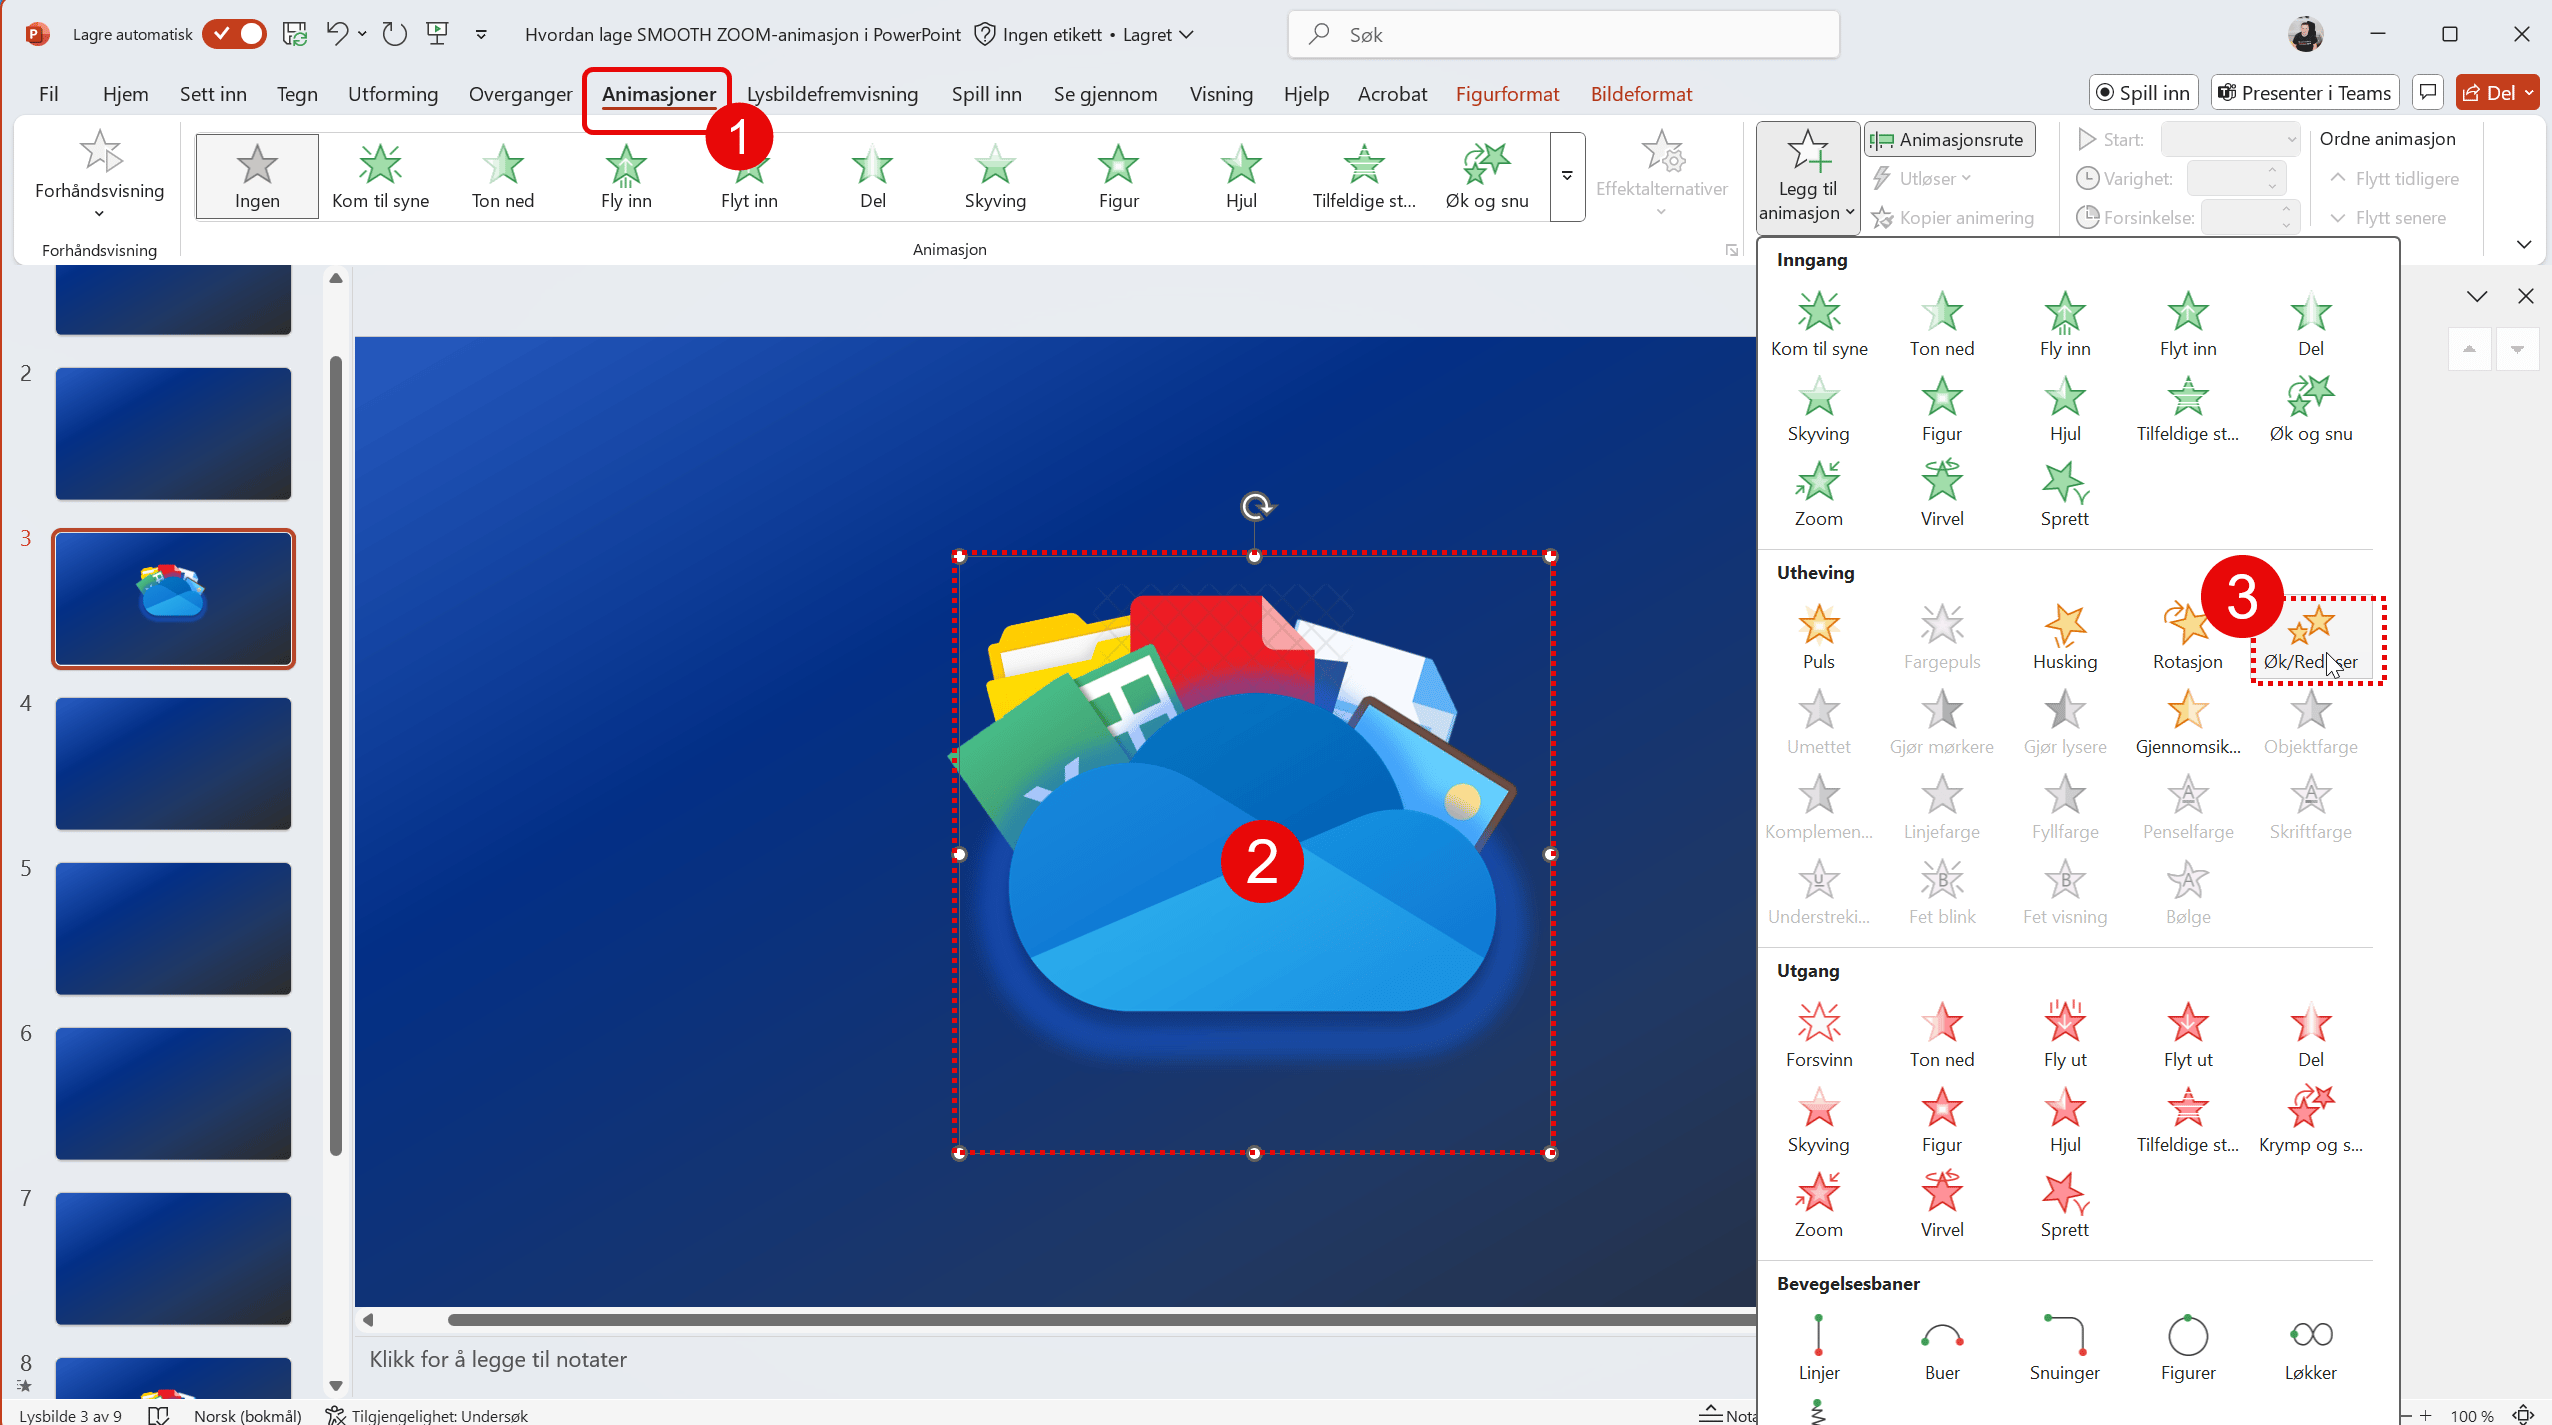2552x1425 pixels.
Task: Open the Lysbildefremvisning tab
Action: pos(832,94)
